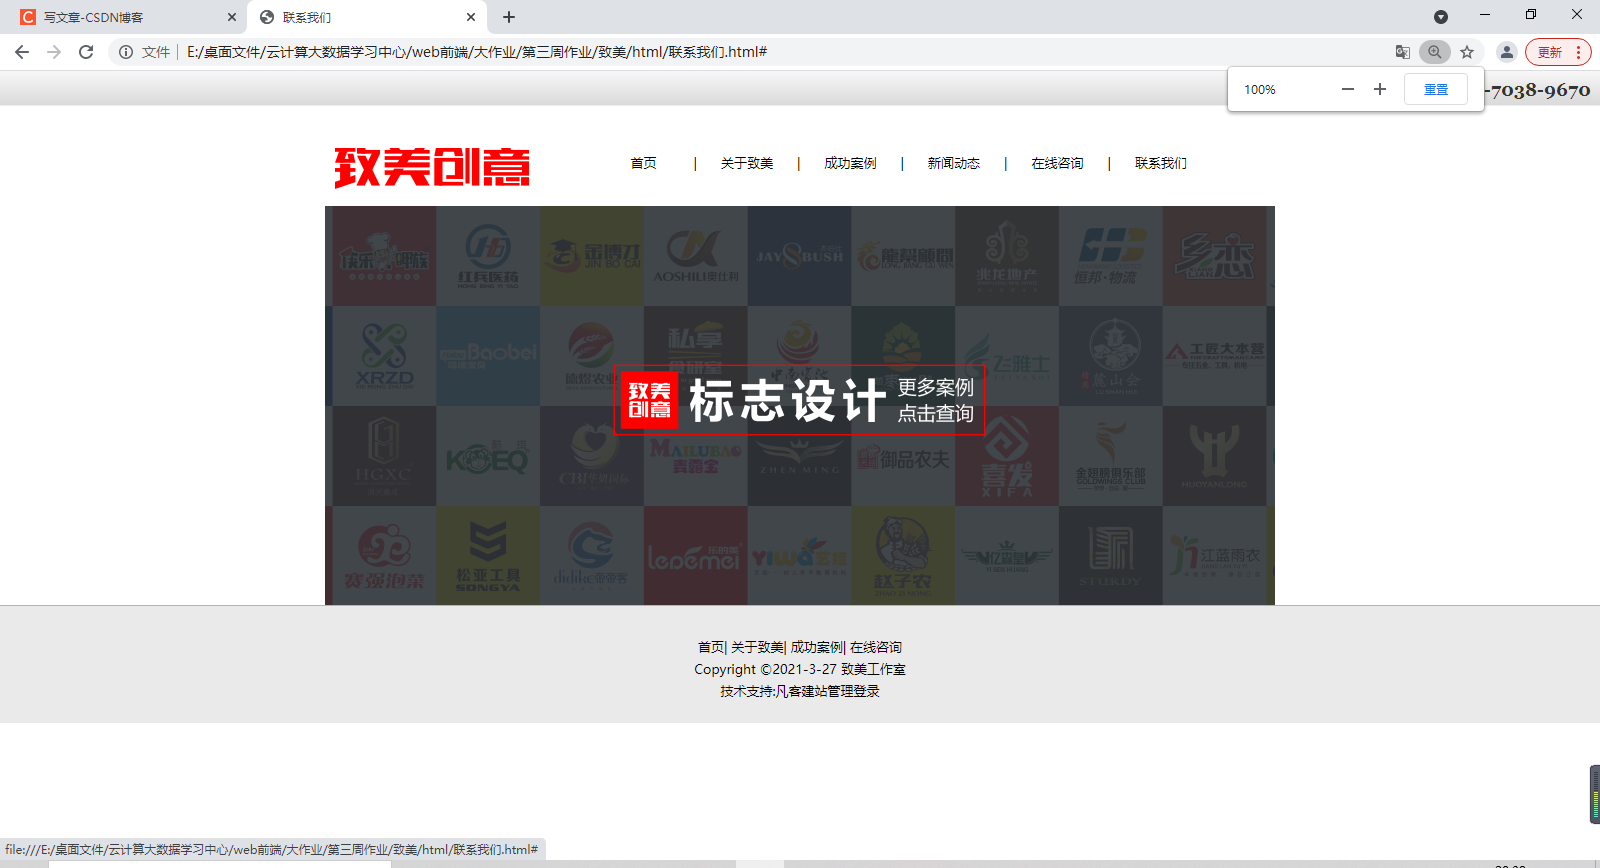Click the Baobei logo tile

tap(488, 356)
